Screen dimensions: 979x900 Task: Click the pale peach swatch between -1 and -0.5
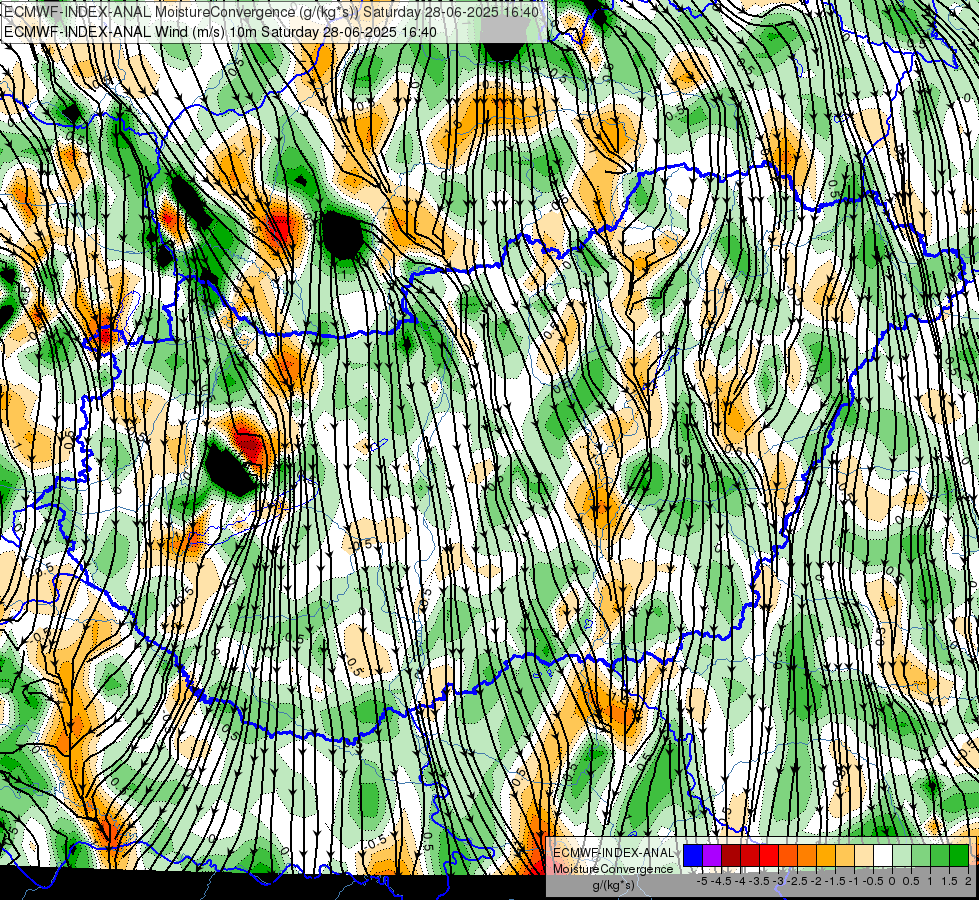point(864,855)
